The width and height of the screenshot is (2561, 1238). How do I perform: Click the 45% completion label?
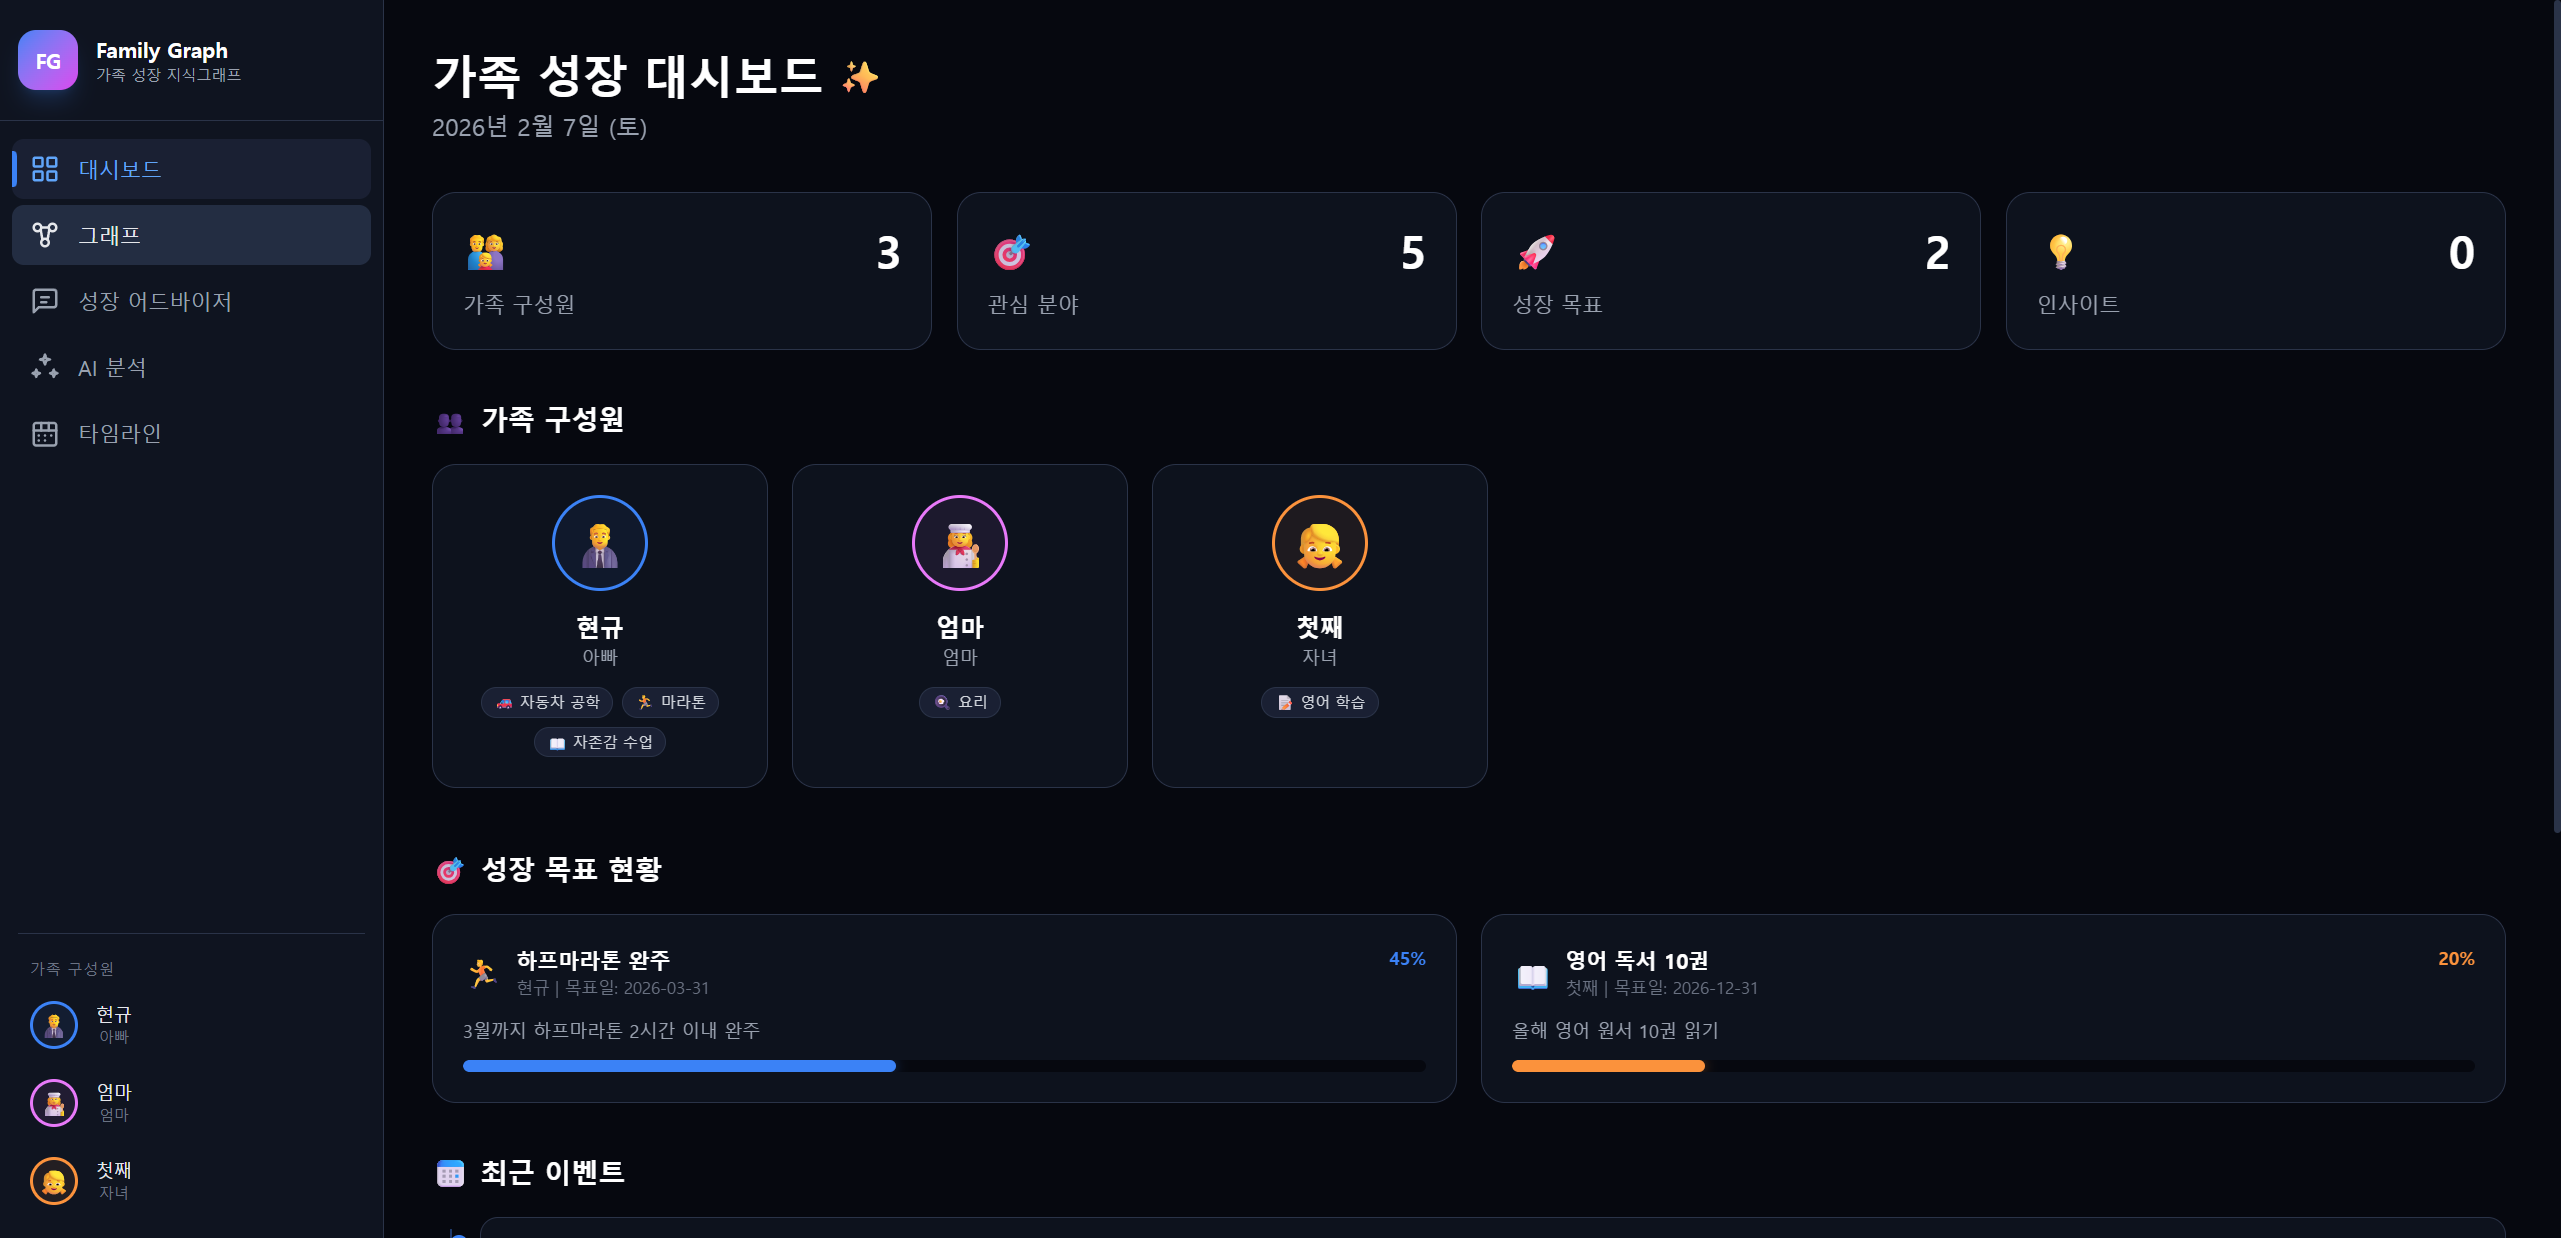pos(1407,958)
